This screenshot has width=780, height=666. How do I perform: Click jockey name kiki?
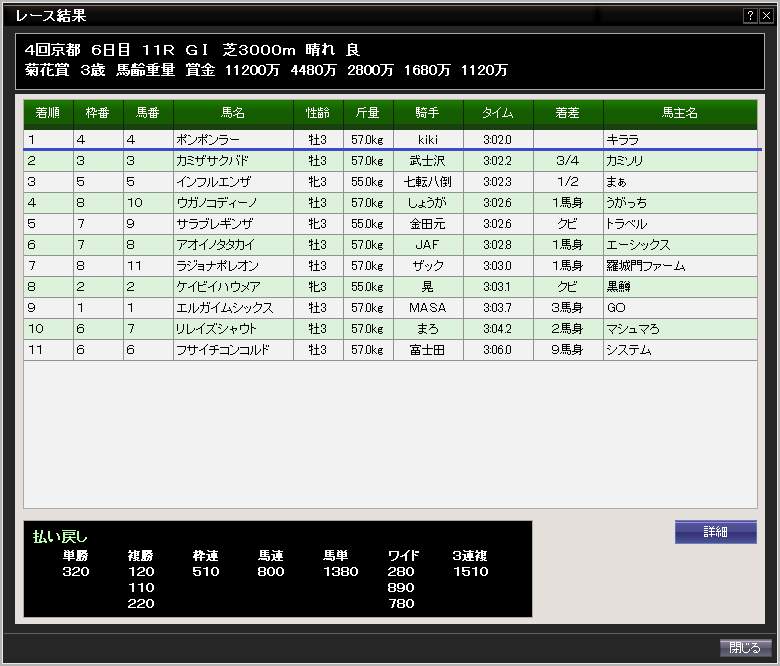pyautogui.click(x=428, y=140)
